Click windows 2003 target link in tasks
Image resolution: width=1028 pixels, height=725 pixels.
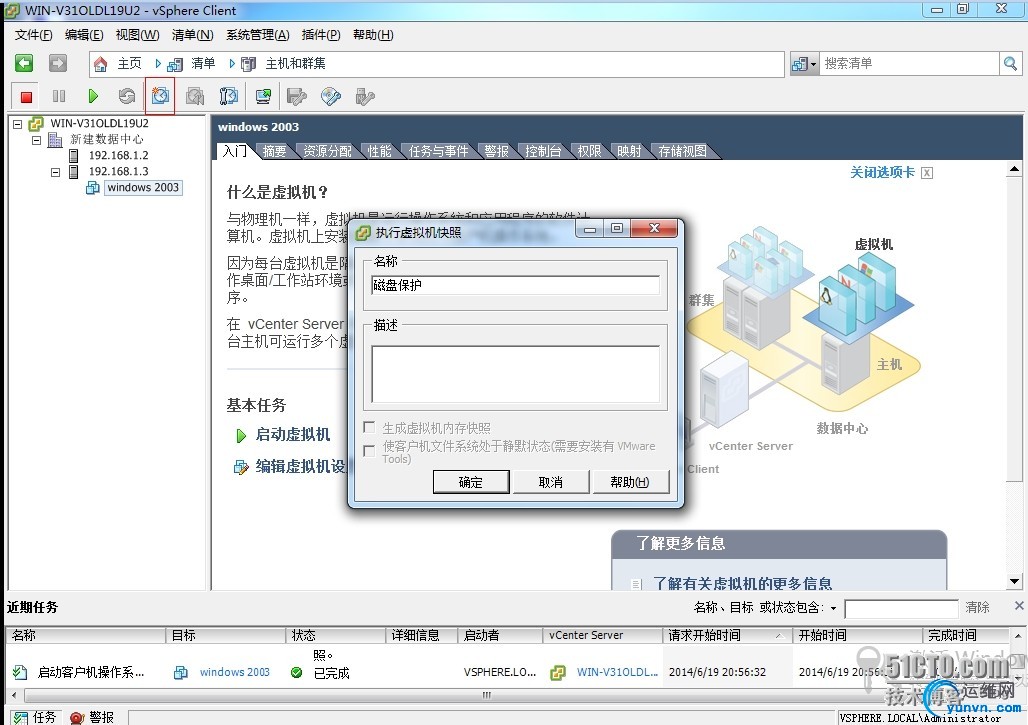pos(235,672)
